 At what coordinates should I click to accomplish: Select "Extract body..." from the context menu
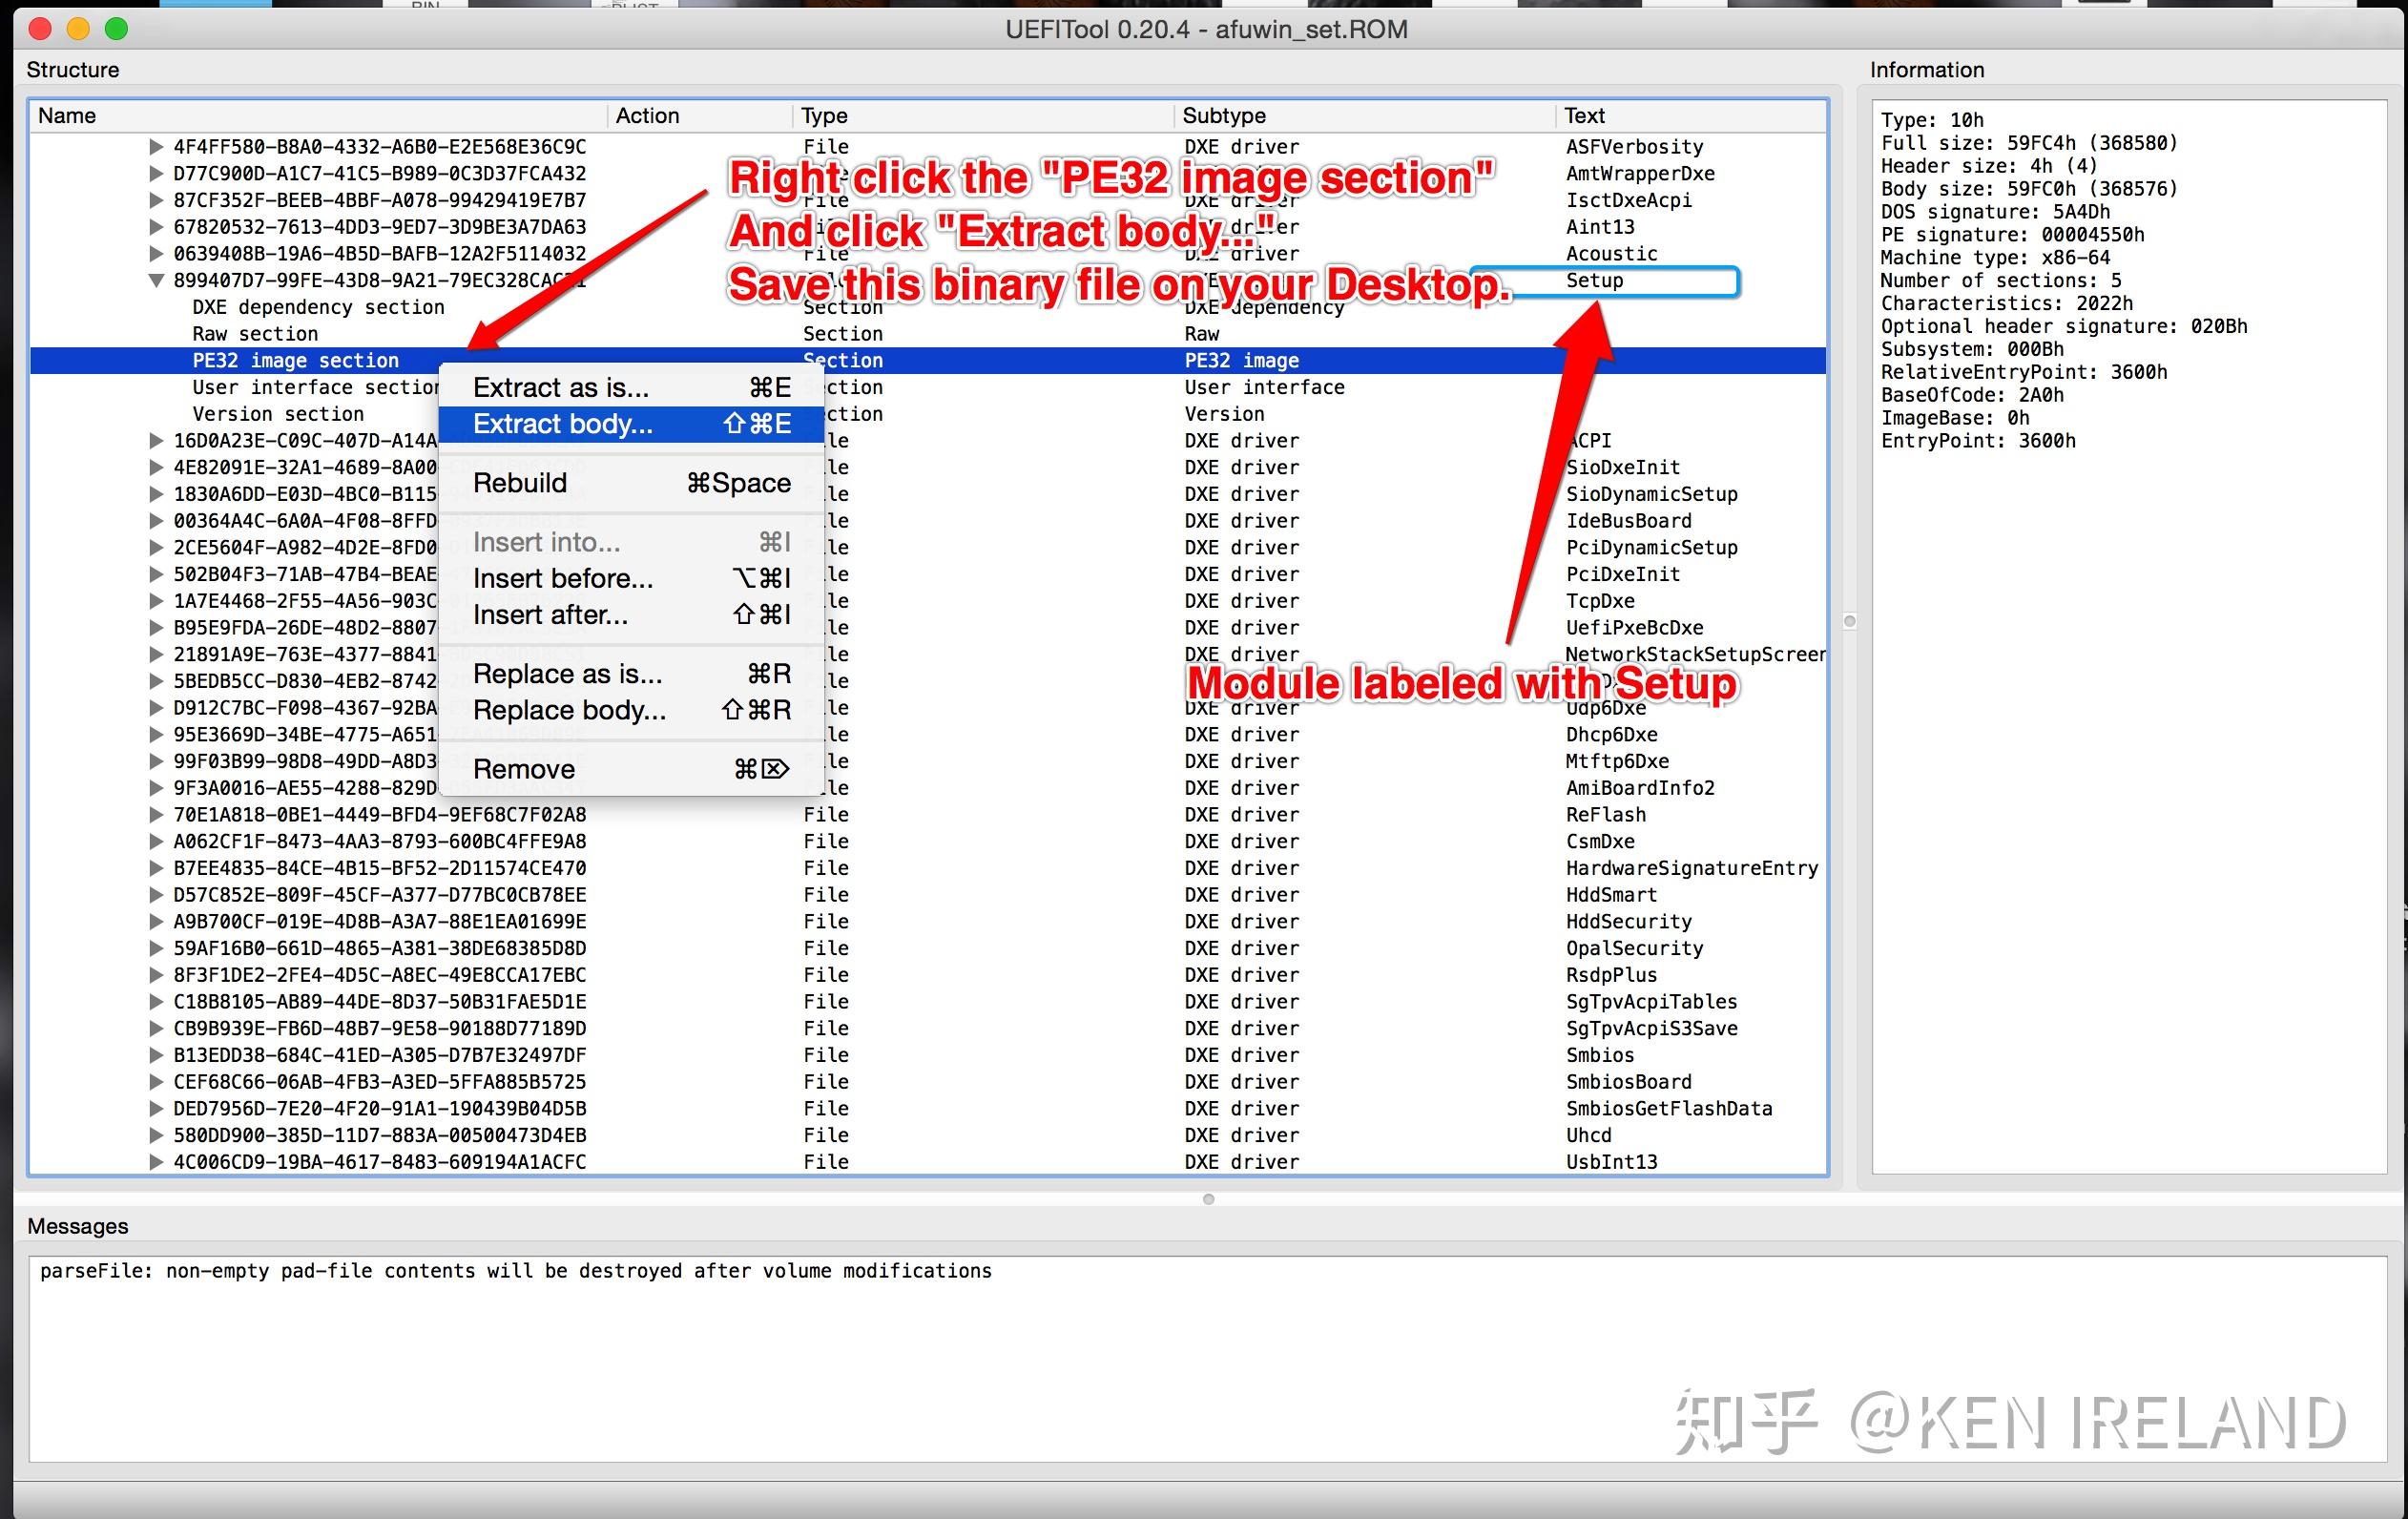point(560,424)
